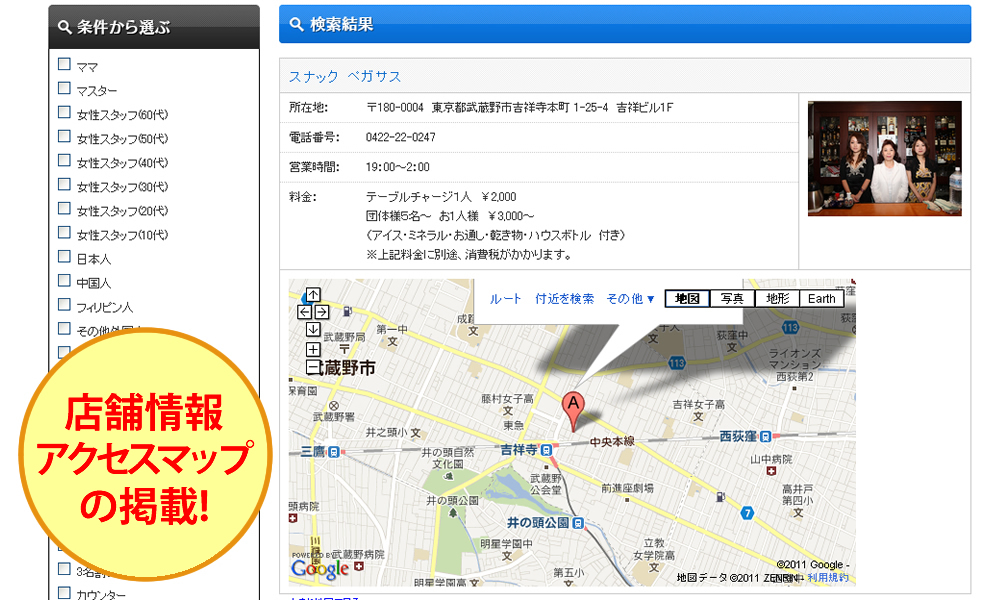Pan the map right with the right arrow

(x=322, y=312)
